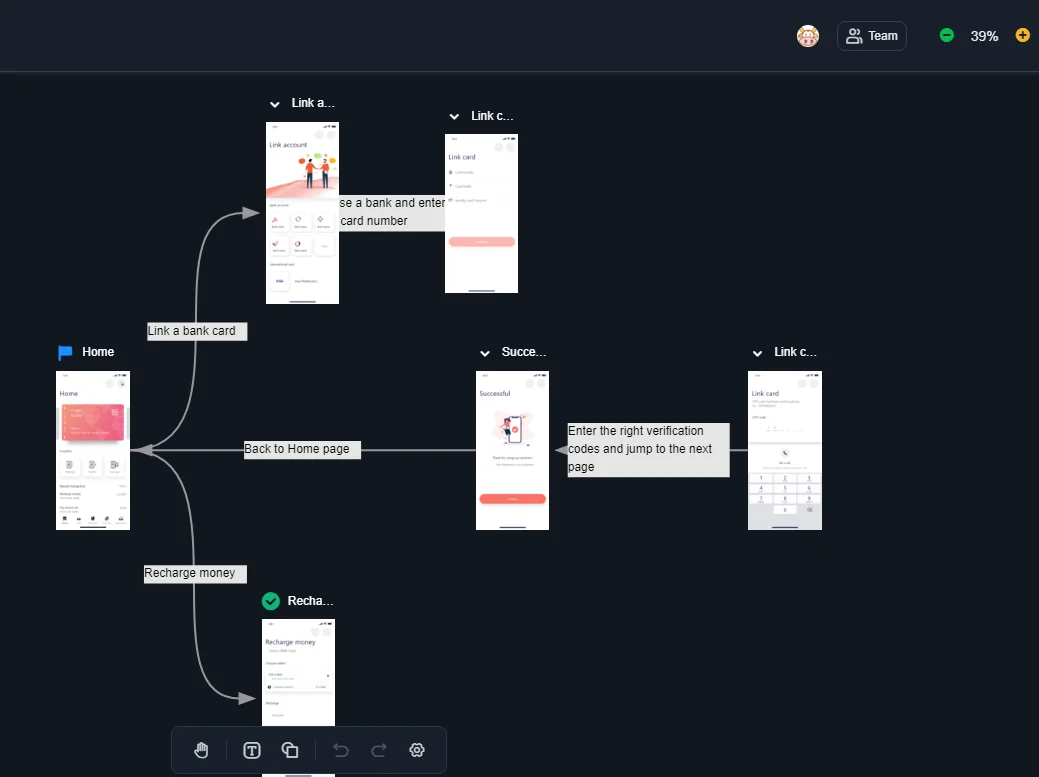
Task: Open the Team button
Action: (x=872, y=36)
